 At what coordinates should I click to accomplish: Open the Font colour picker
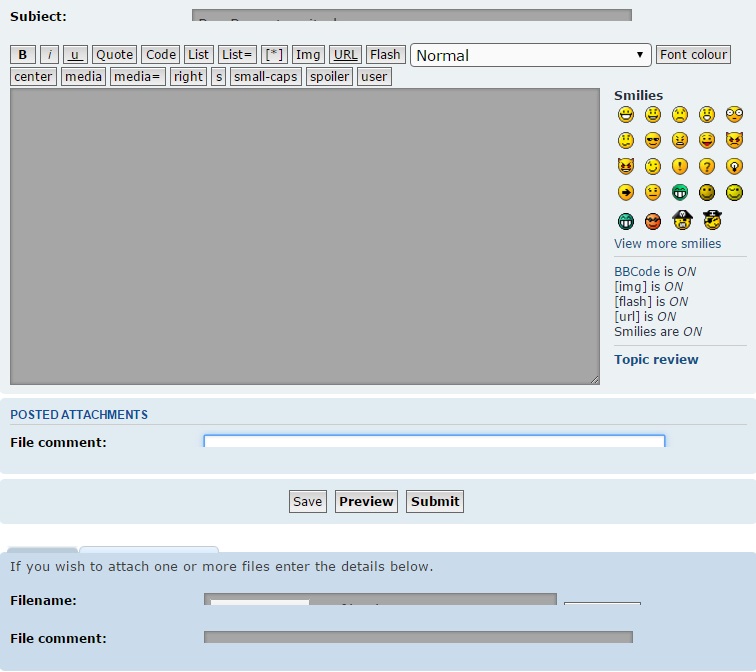693,54
